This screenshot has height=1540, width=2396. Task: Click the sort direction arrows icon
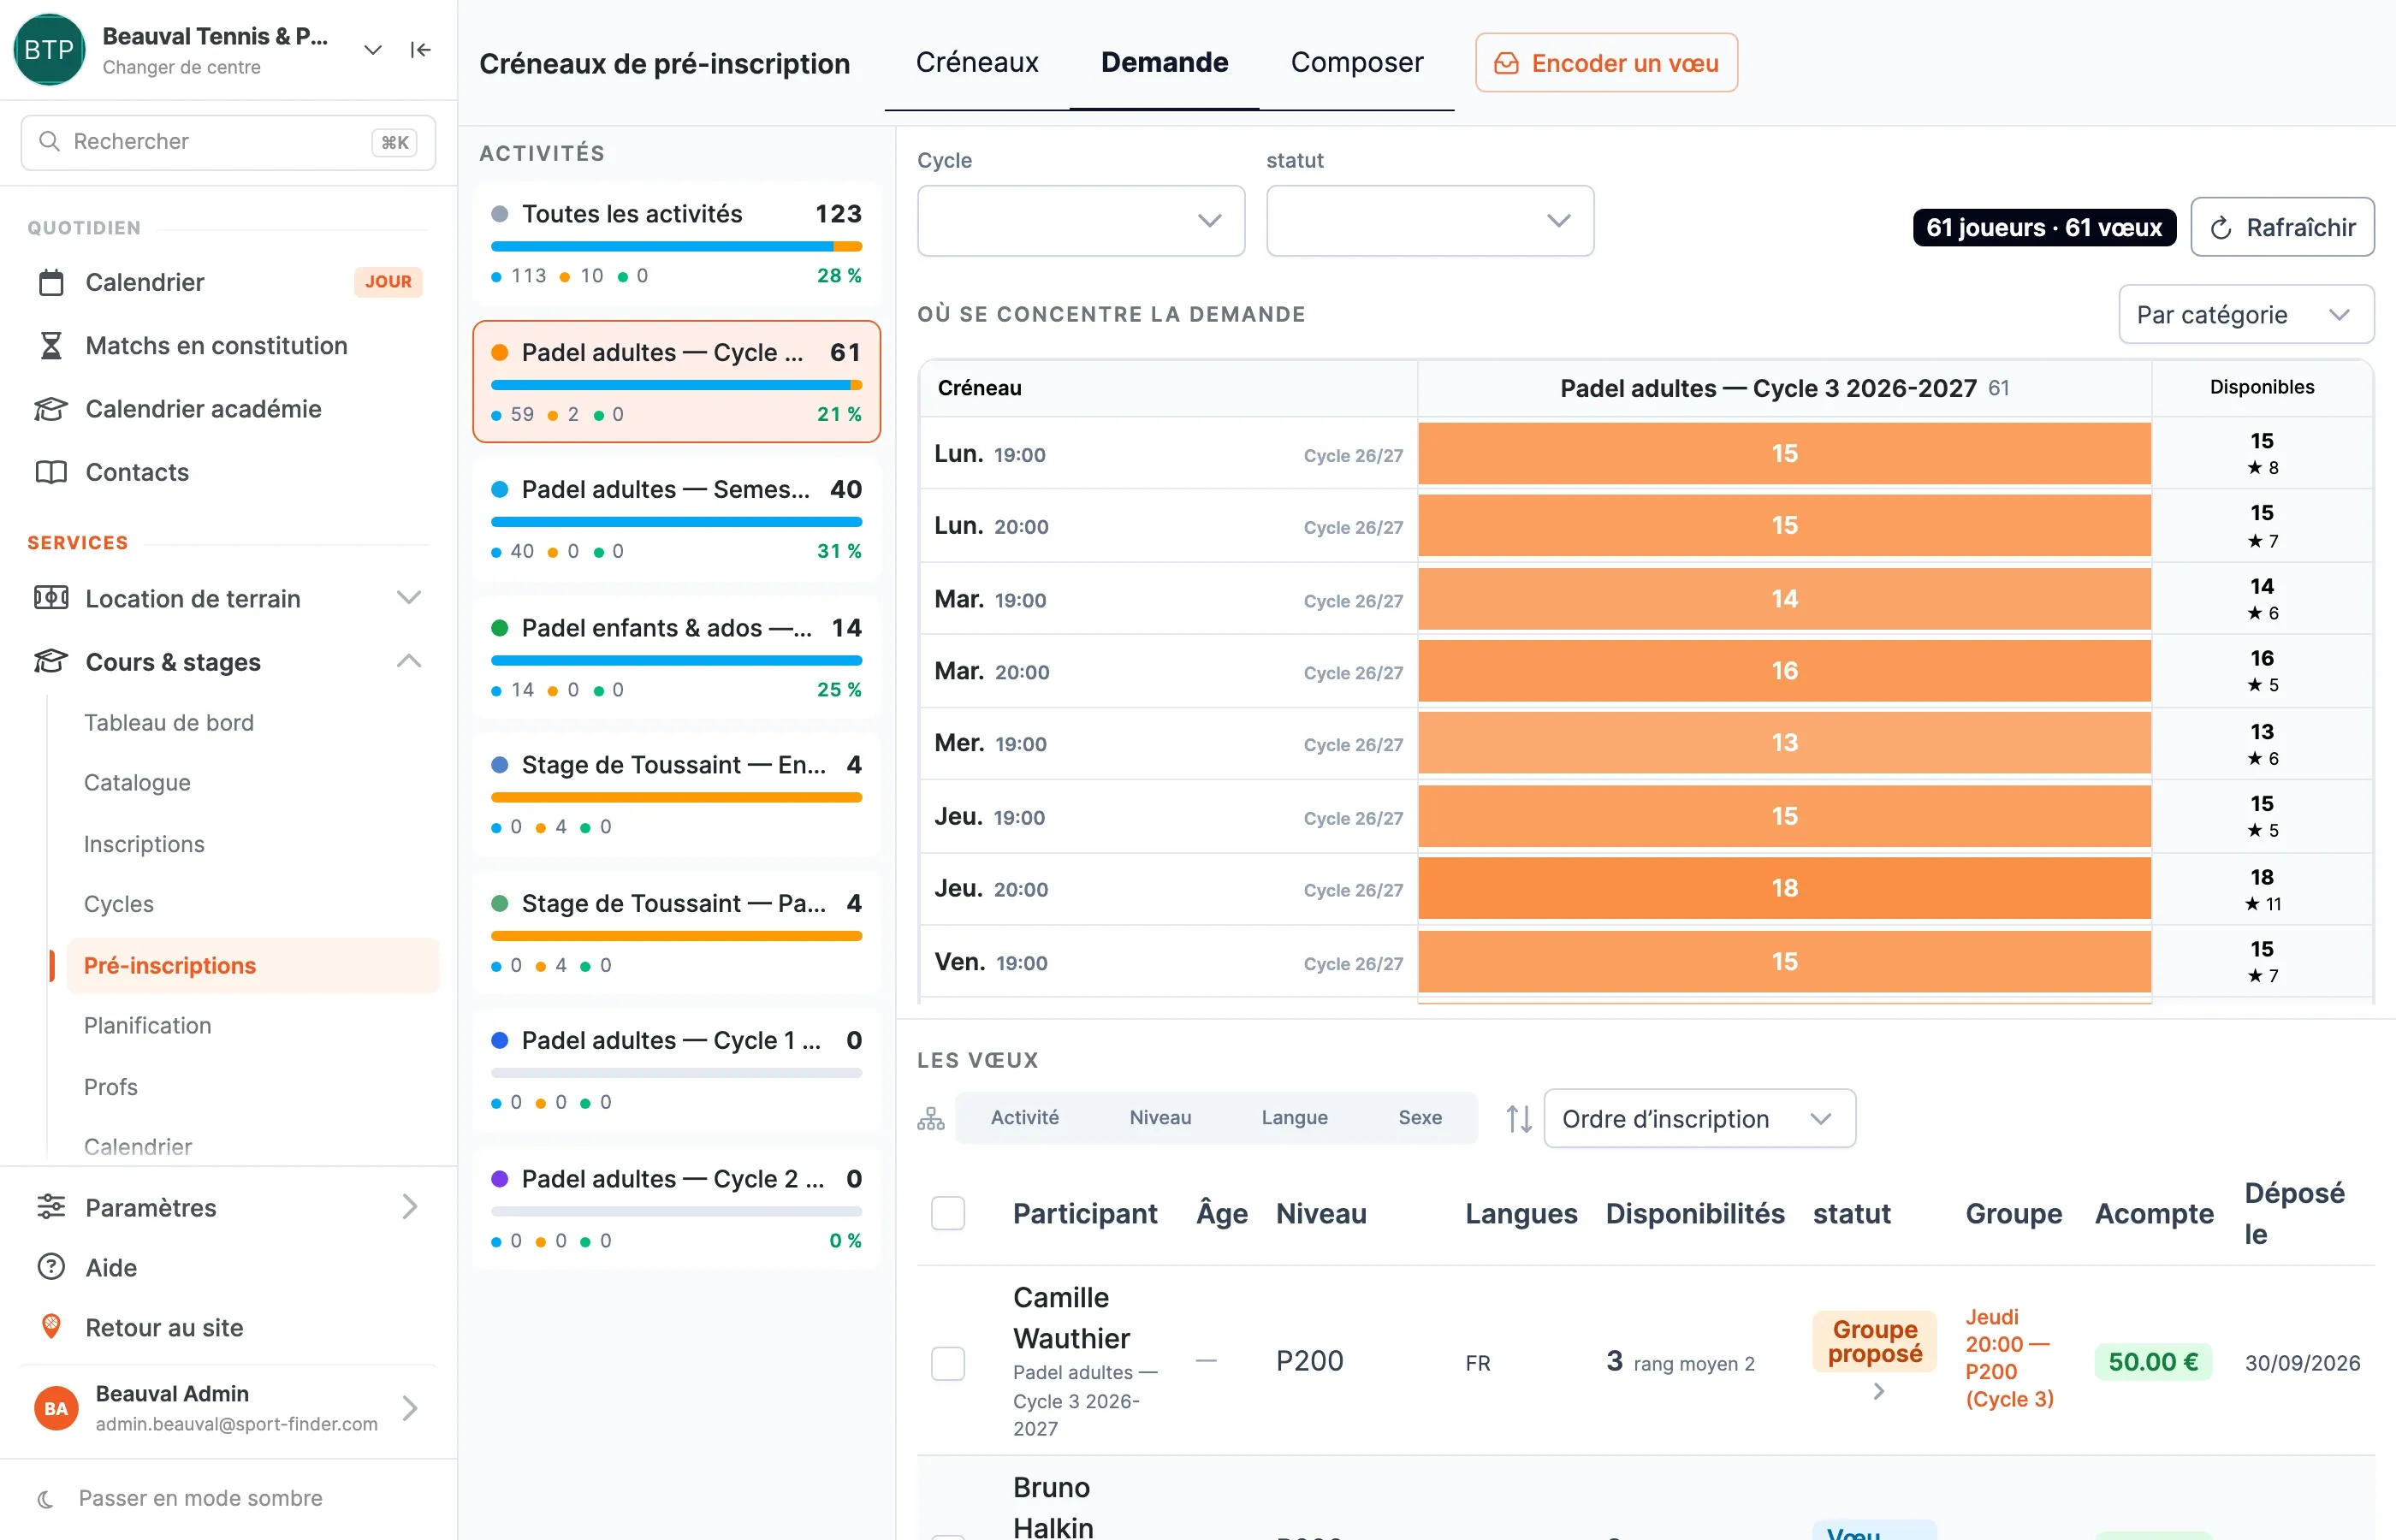point(1519,1118)
